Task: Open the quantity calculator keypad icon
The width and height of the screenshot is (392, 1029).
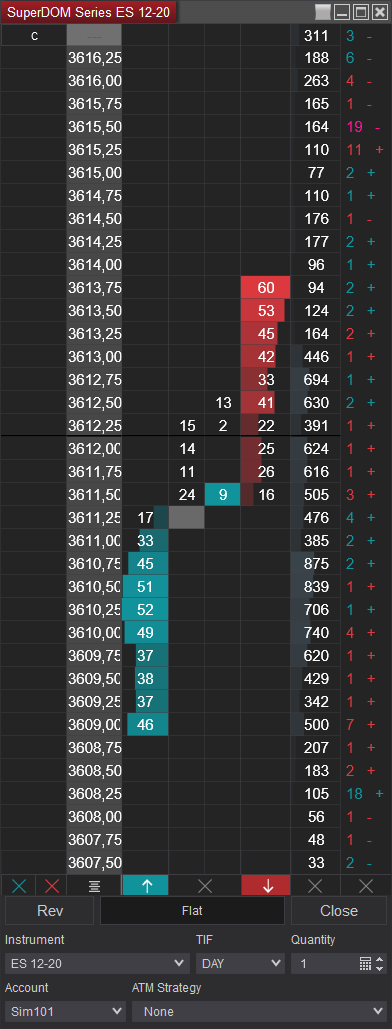Action: tap(366, 964)
